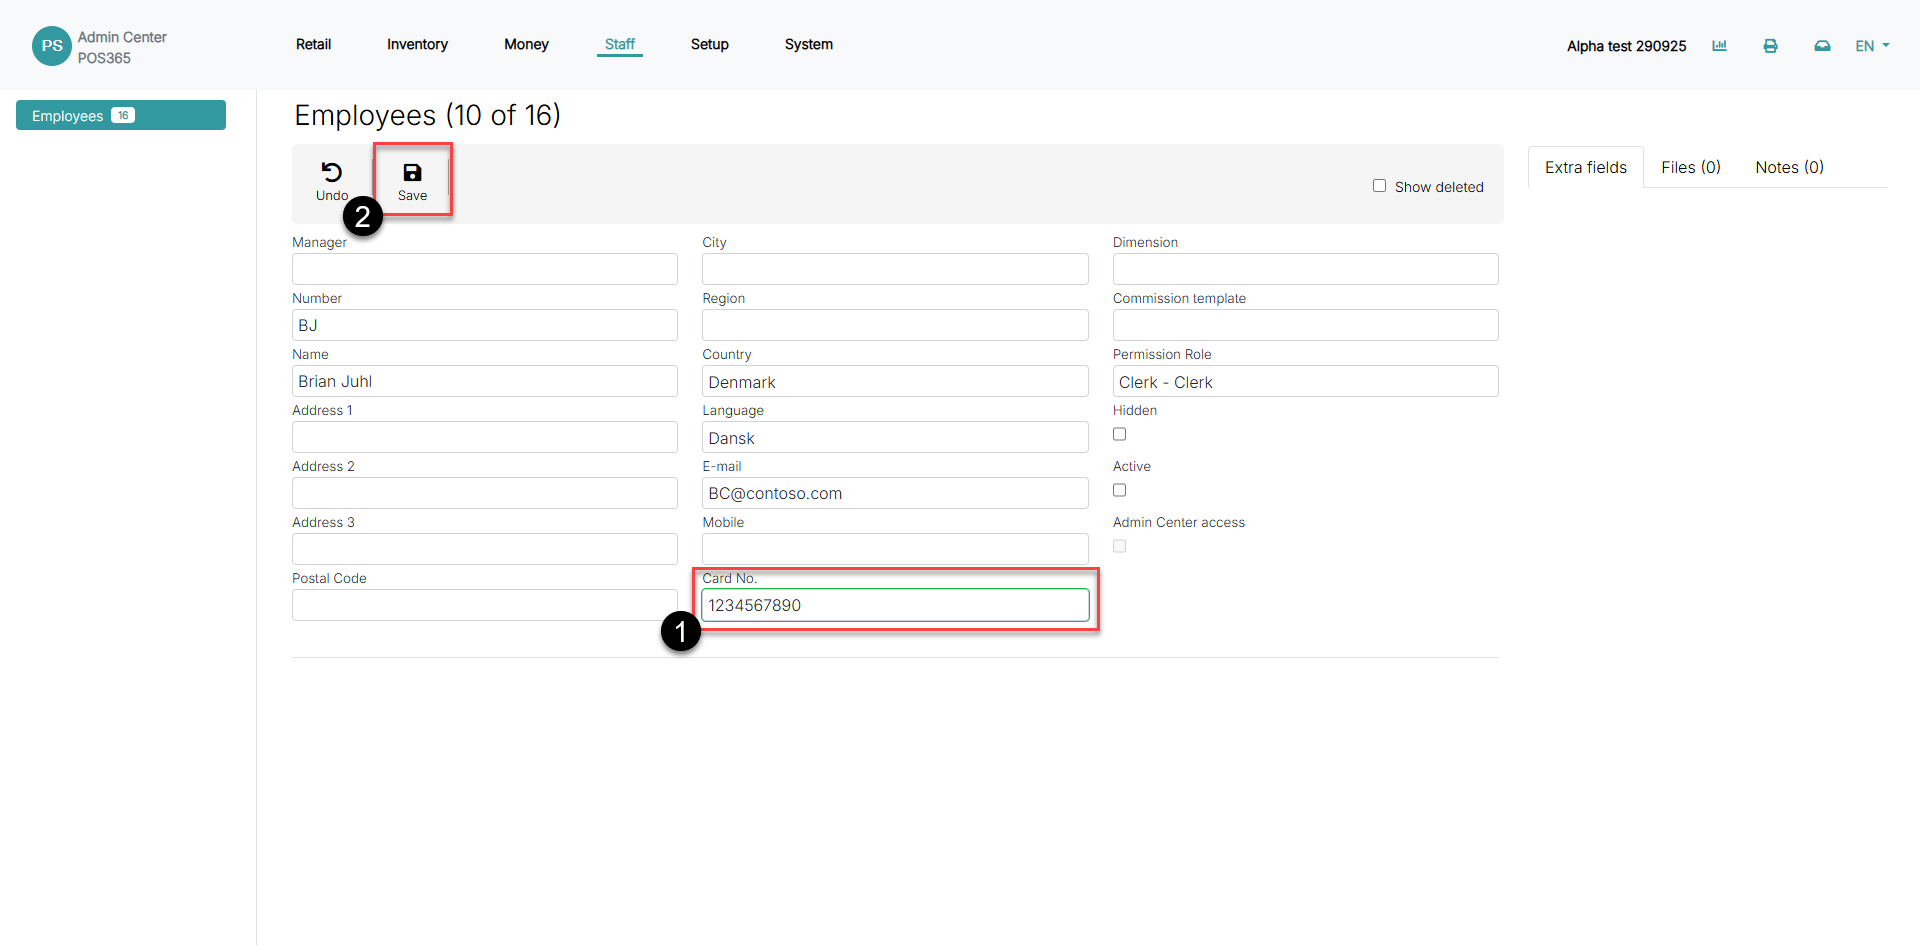The height and width of the screenshot is (945, 1920).
Task: Click the City input field
Action: tap(895, 269)
